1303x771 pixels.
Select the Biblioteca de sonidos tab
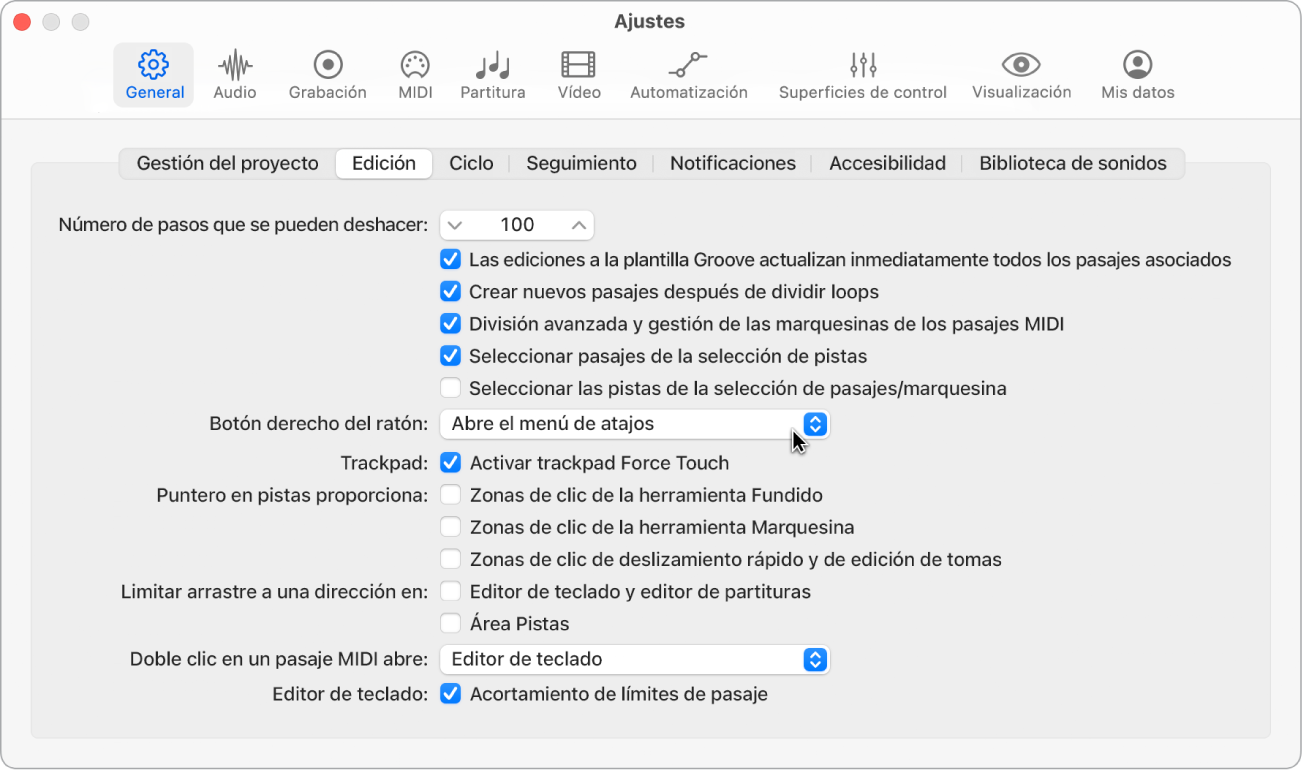coord(1072,163)
